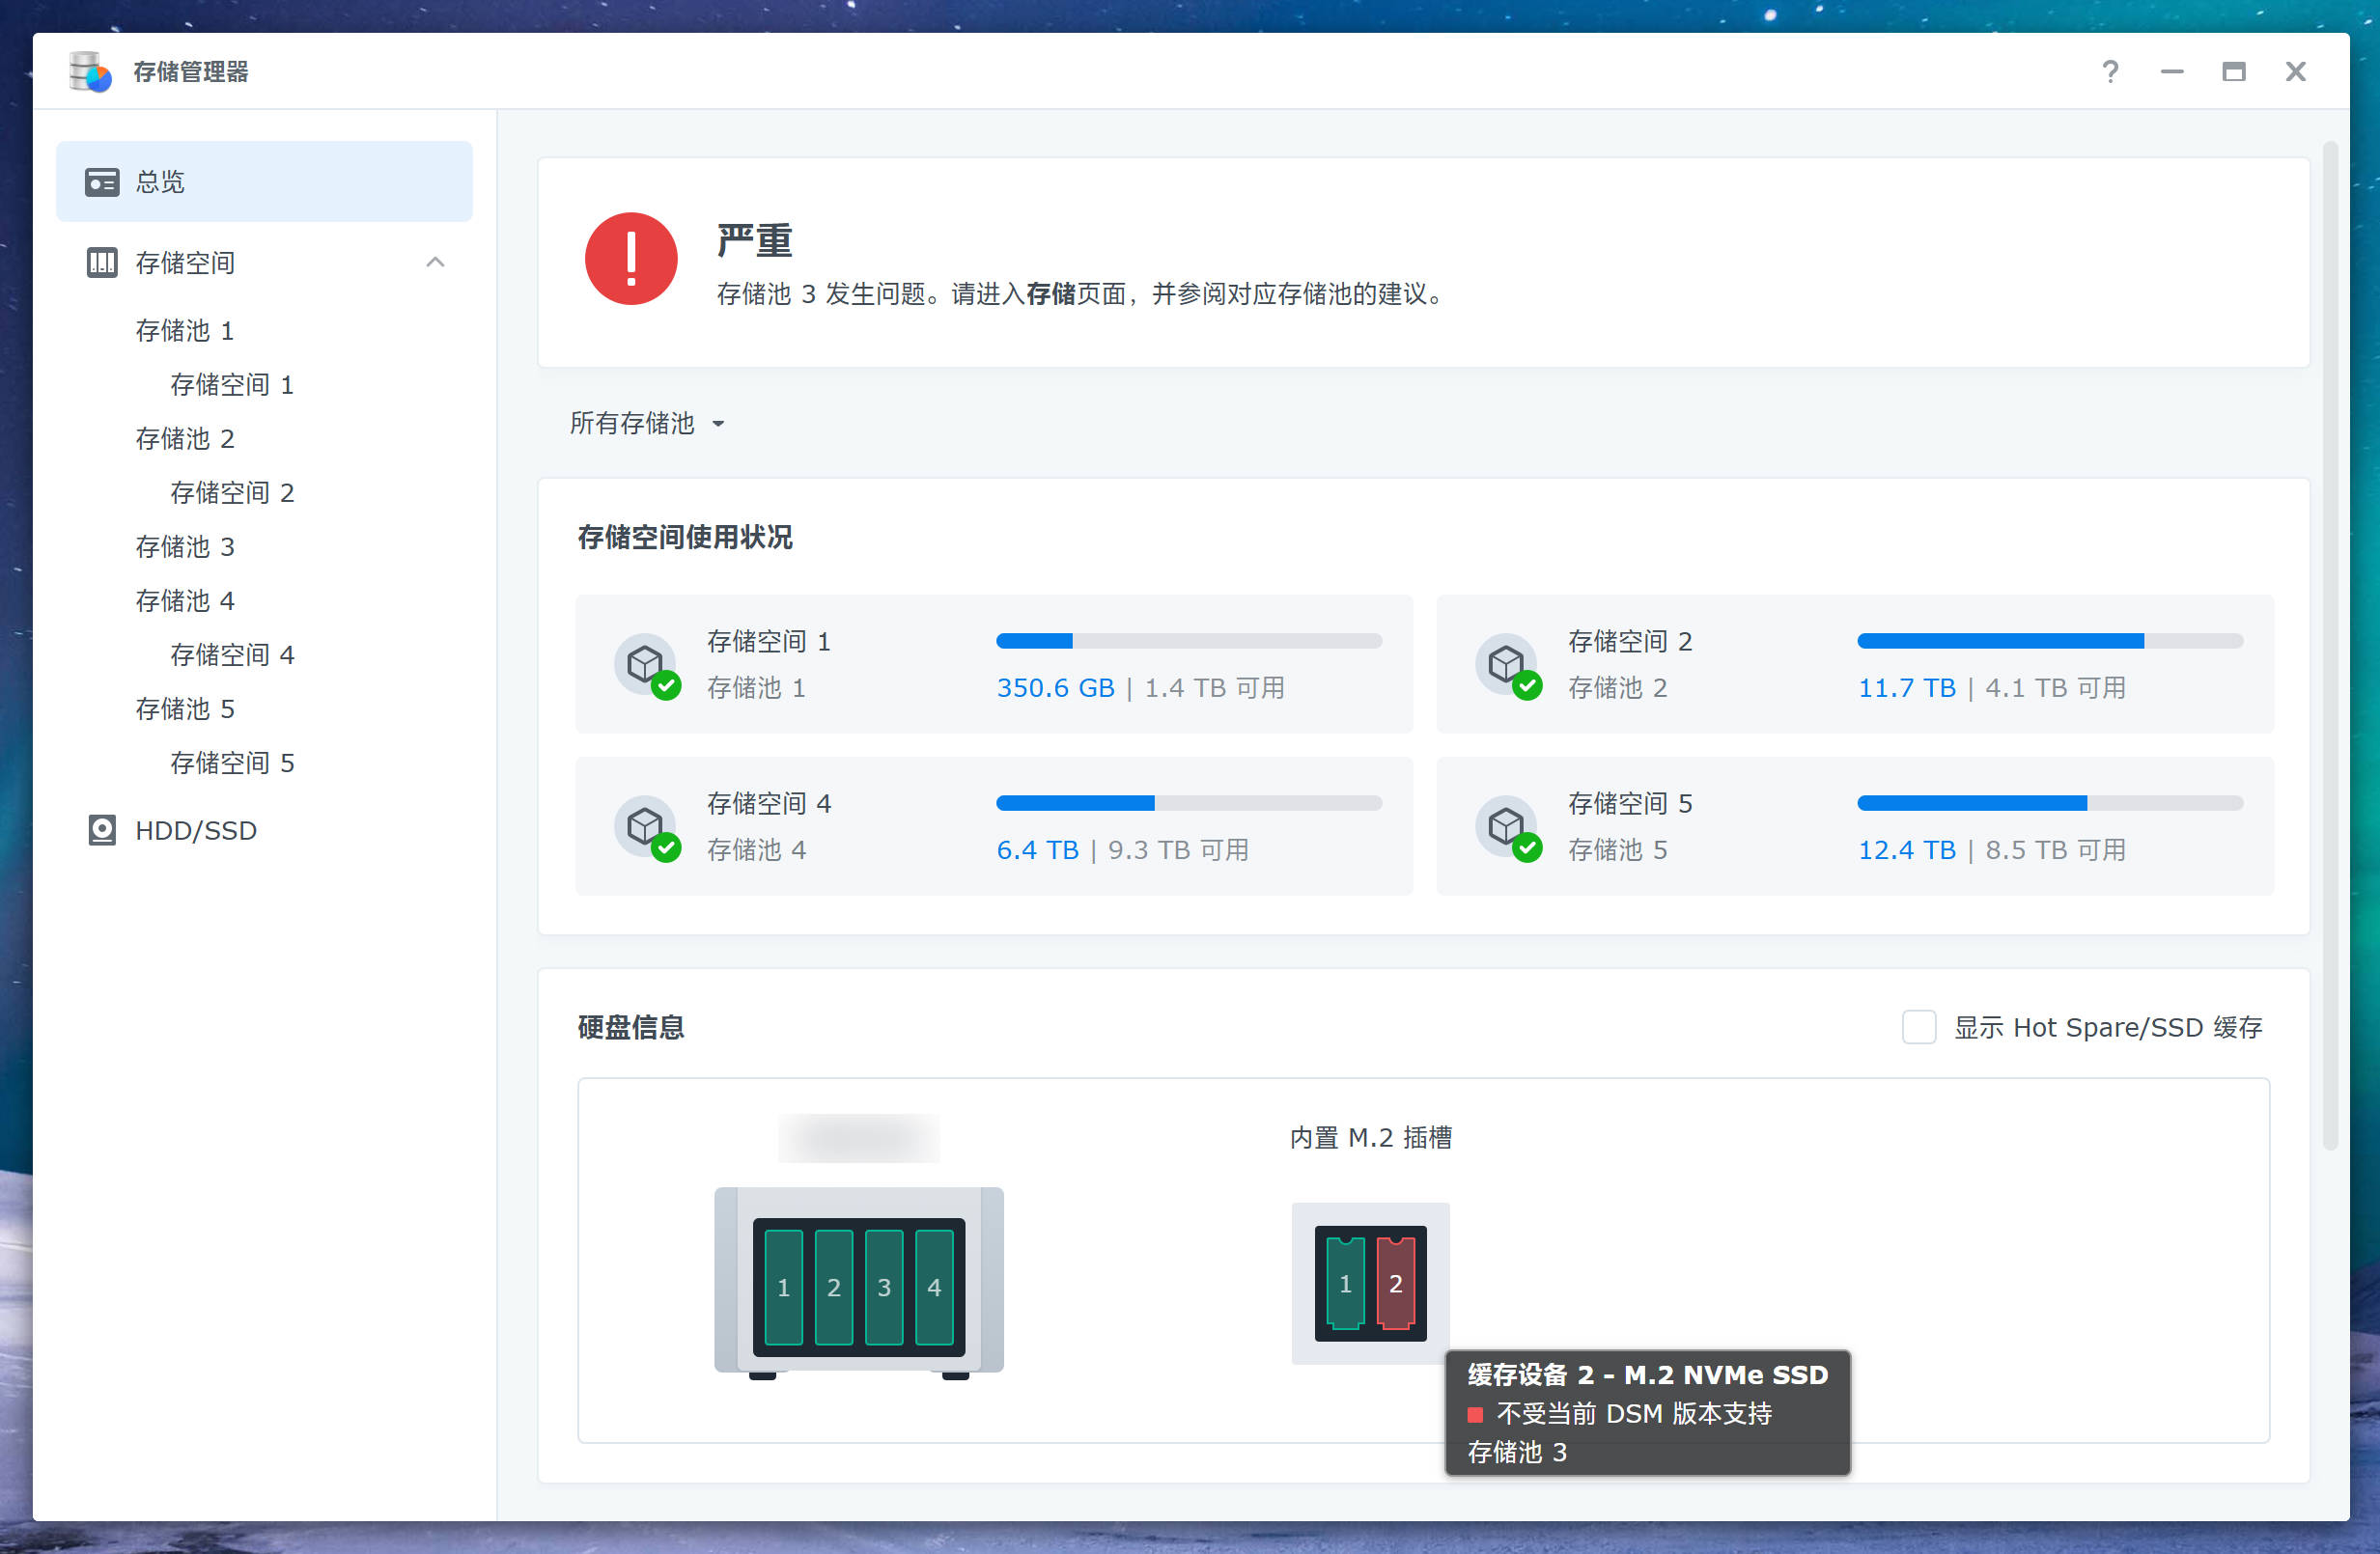Click M.2 slot 2 red drive icon
The height and width of the screenshot is (1554, 2380).
pos(1395,1283)
